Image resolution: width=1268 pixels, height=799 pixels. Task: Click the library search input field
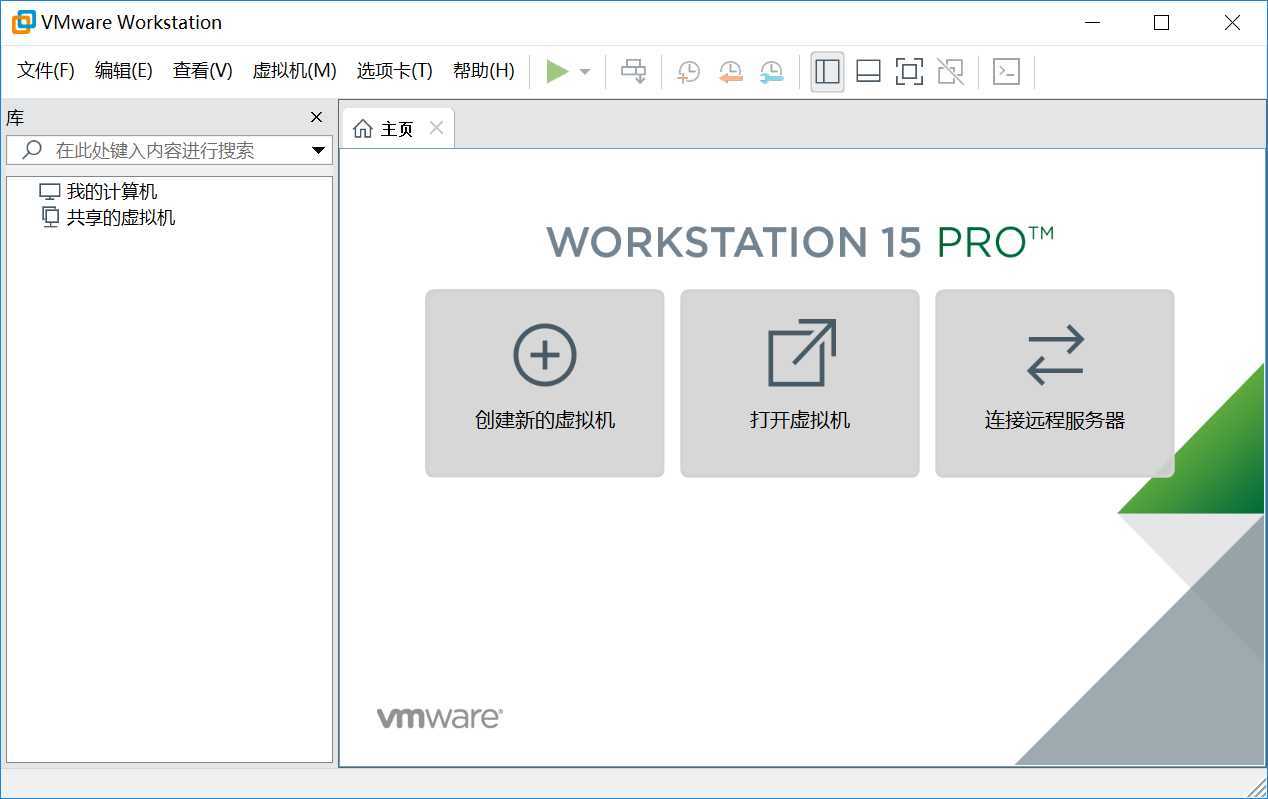pyautogui.click(x=169, y=150)
